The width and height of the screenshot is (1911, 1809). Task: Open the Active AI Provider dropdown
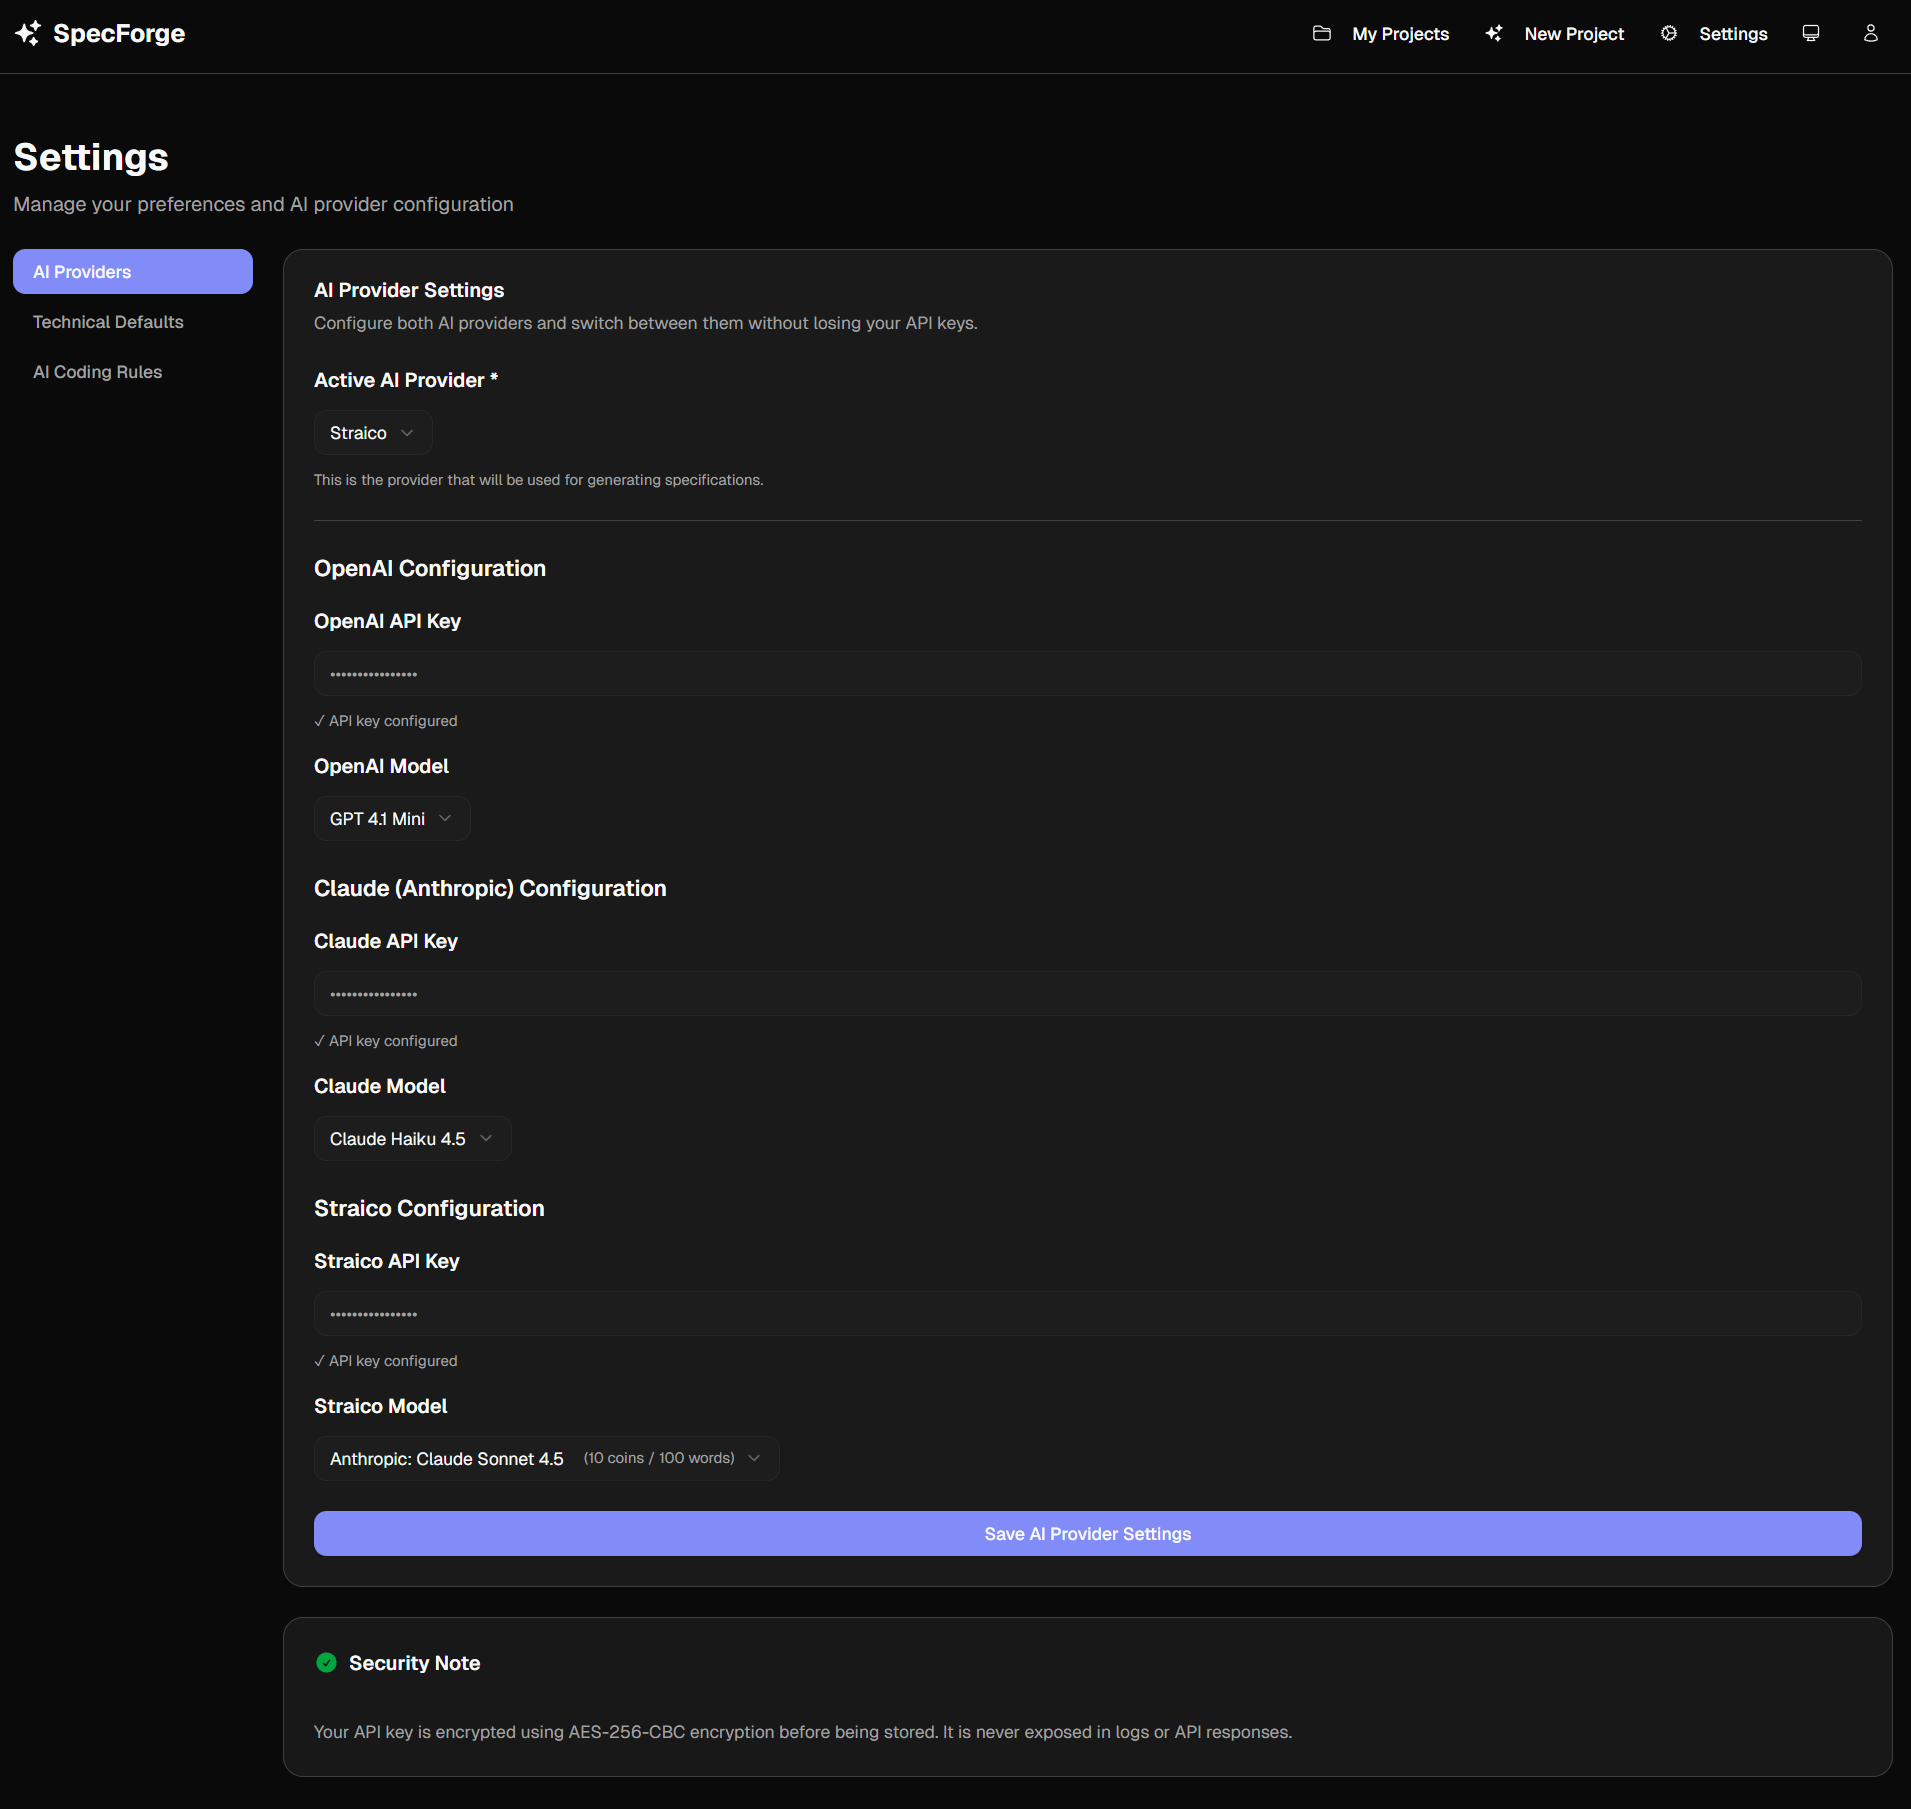371,432
